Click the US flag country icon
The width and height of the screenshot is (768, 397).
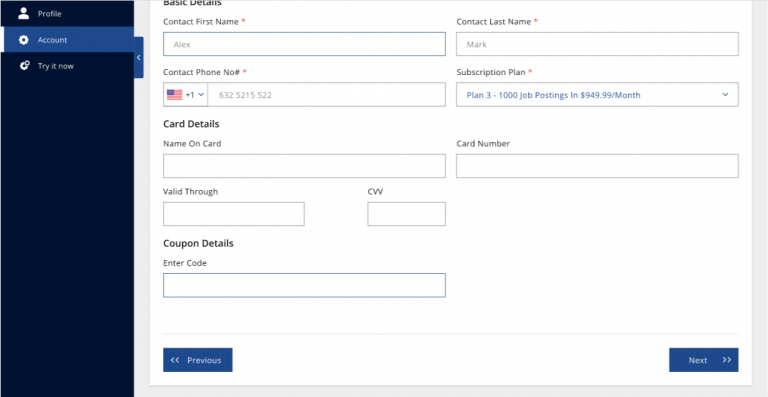click(x=174, y=94)
